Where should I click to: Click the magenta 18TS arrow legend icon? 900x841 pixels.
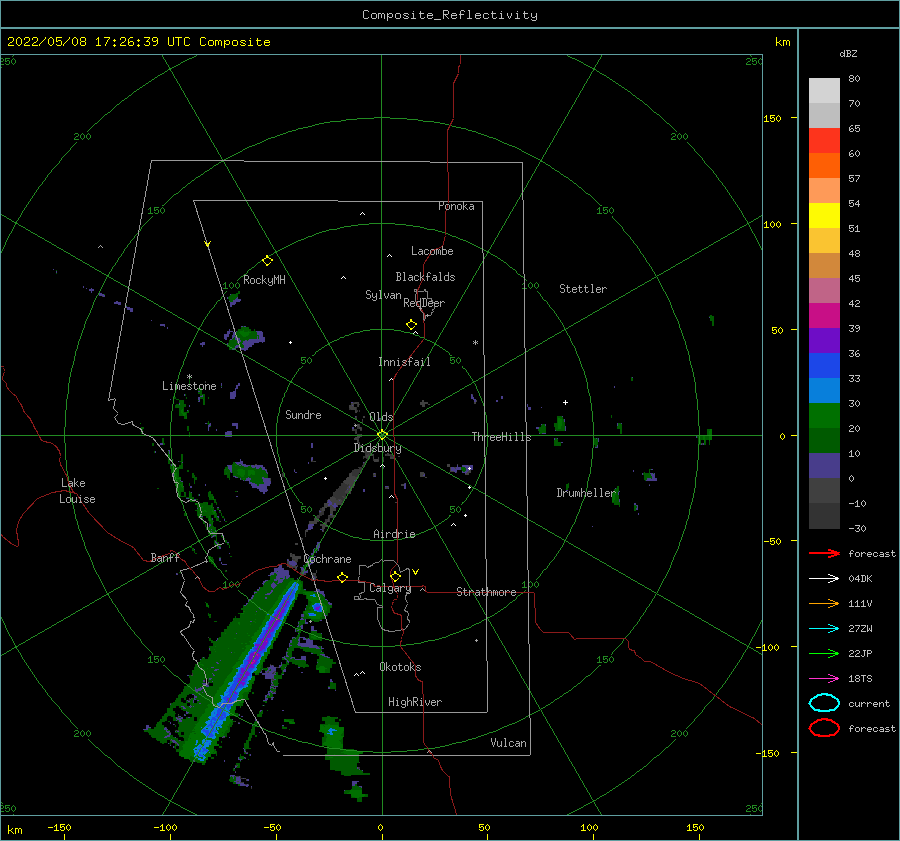pos(824,679)
